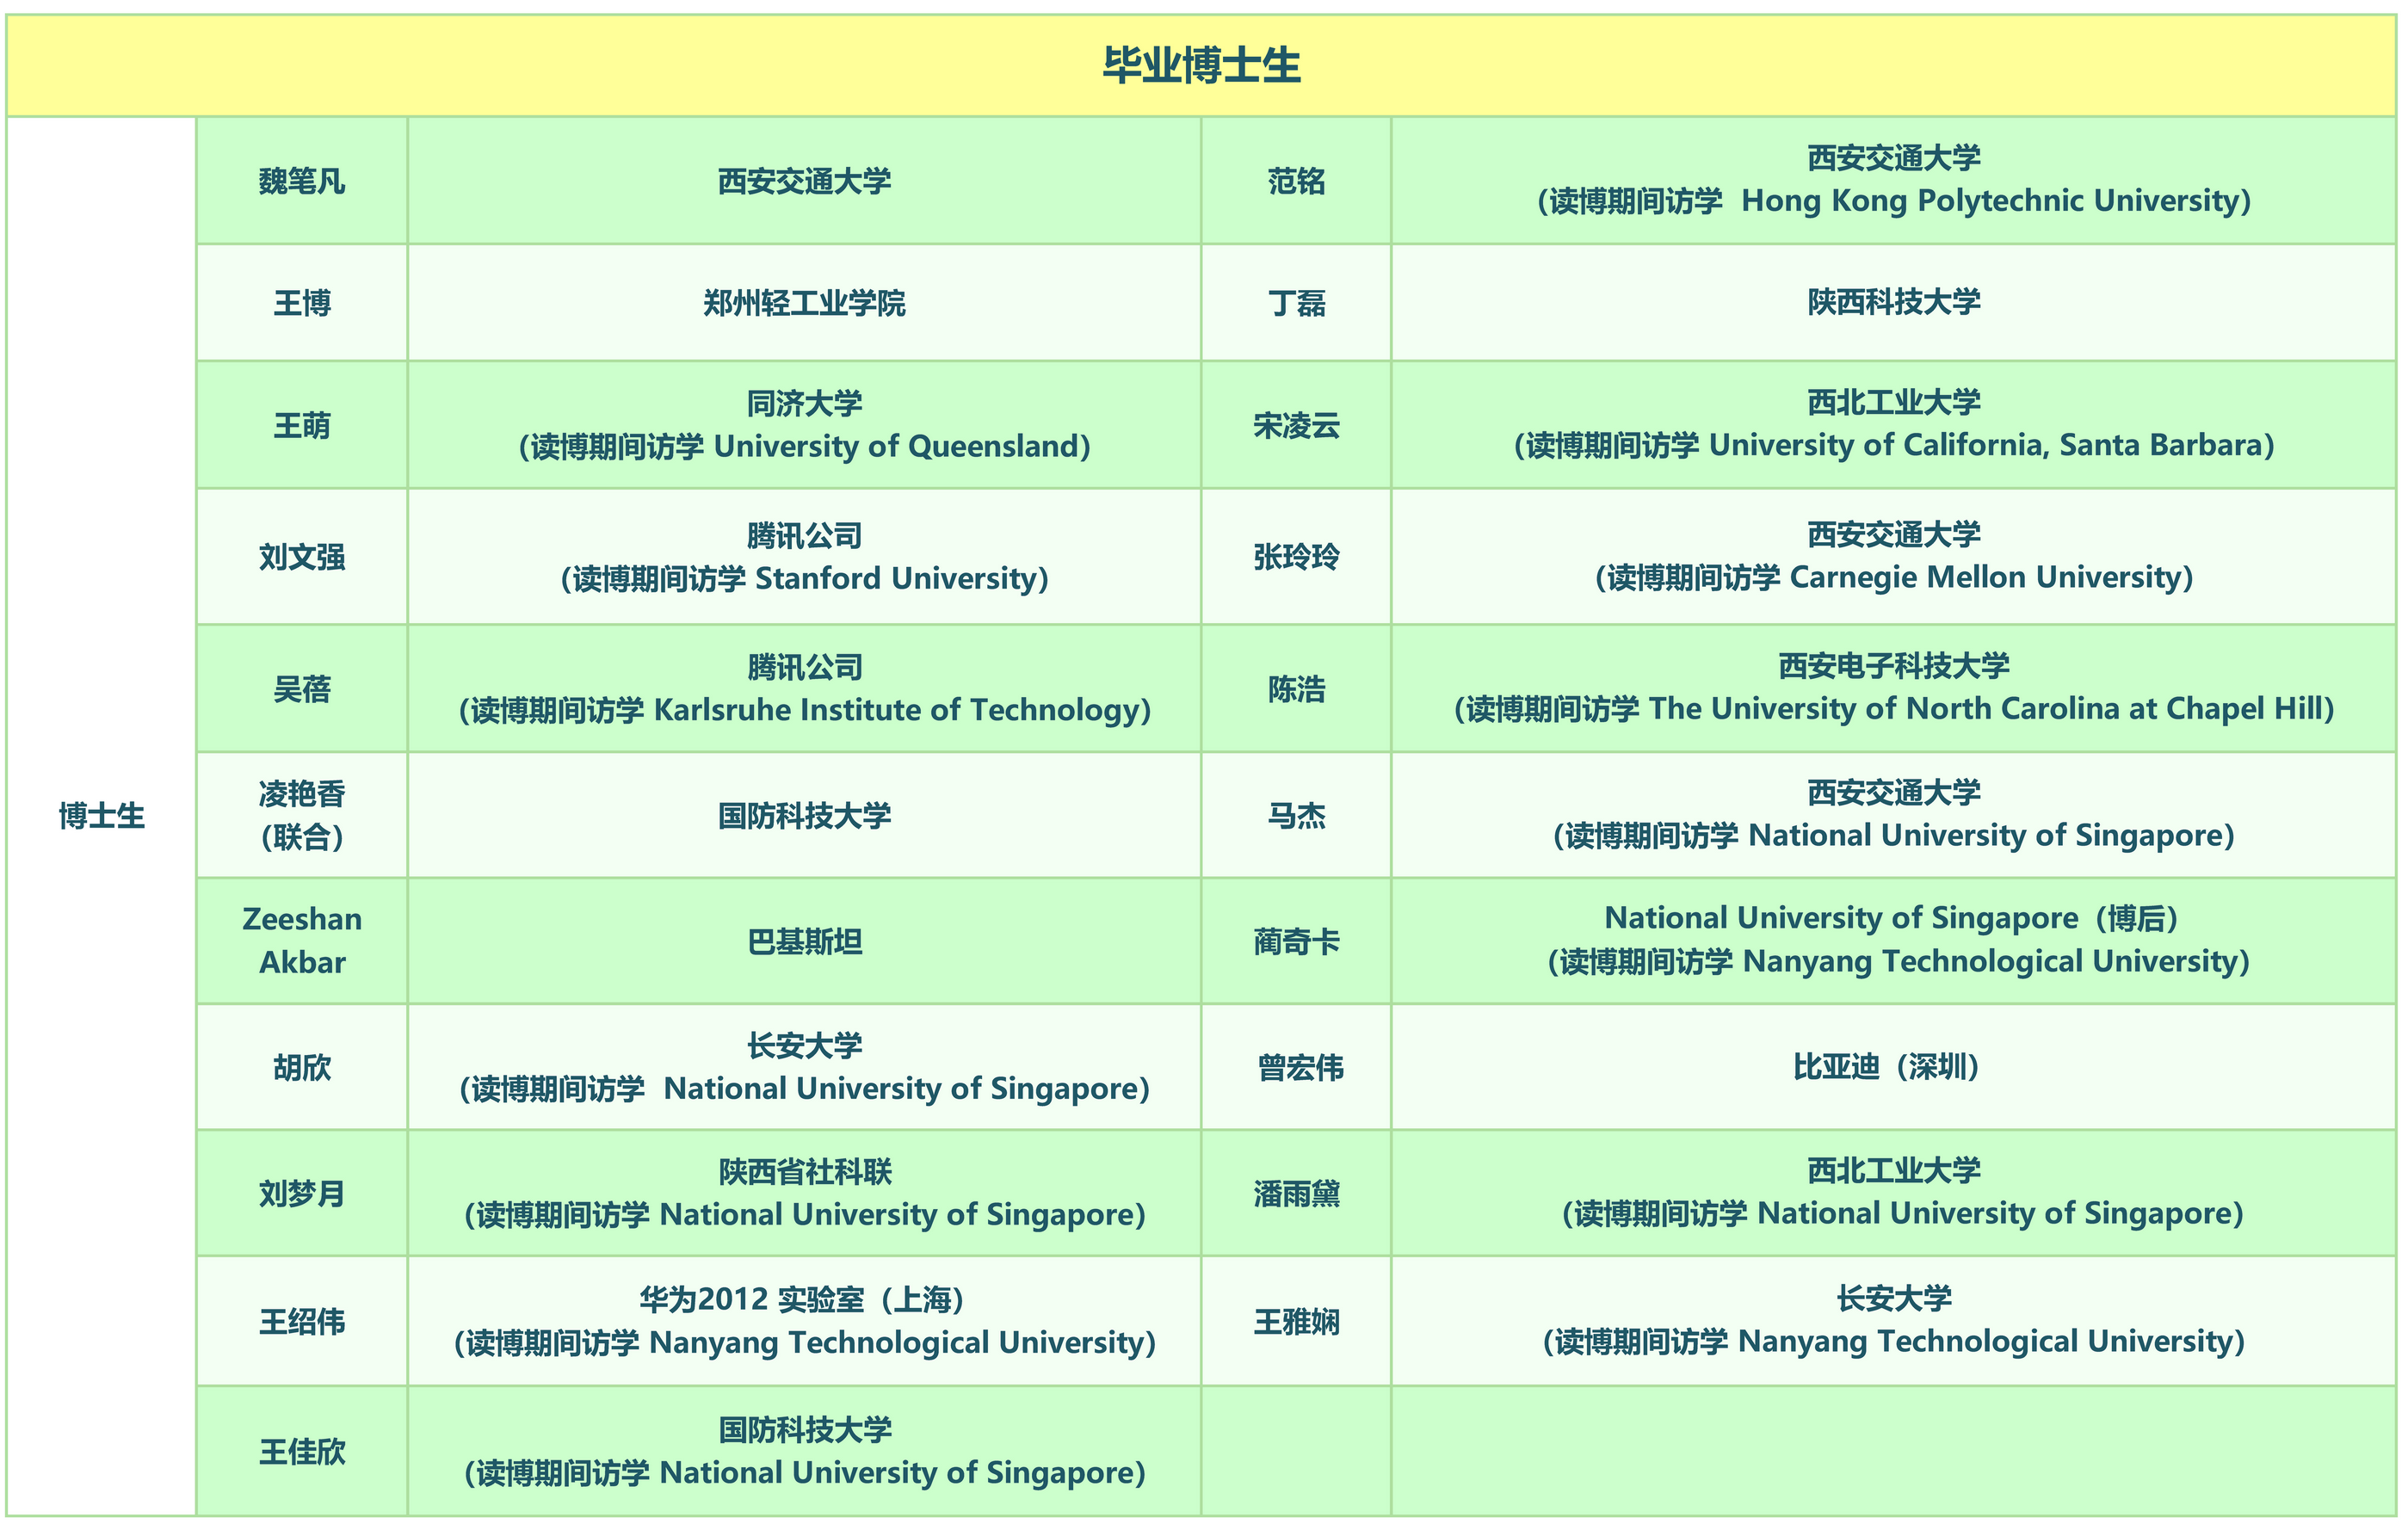
Task: Click the name 魏笔凡
Action: click(x=302, y=181)
